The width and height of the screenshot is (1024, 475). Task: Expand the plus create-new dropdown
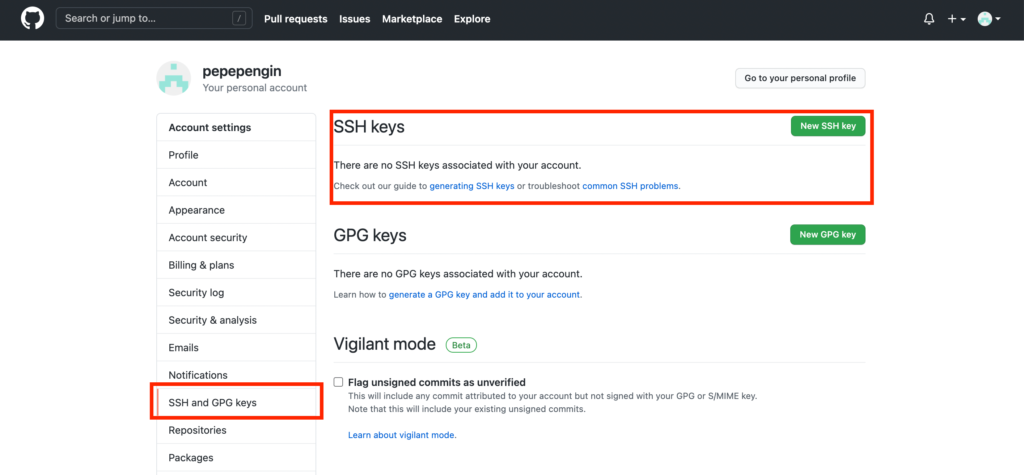pos(957,19)
